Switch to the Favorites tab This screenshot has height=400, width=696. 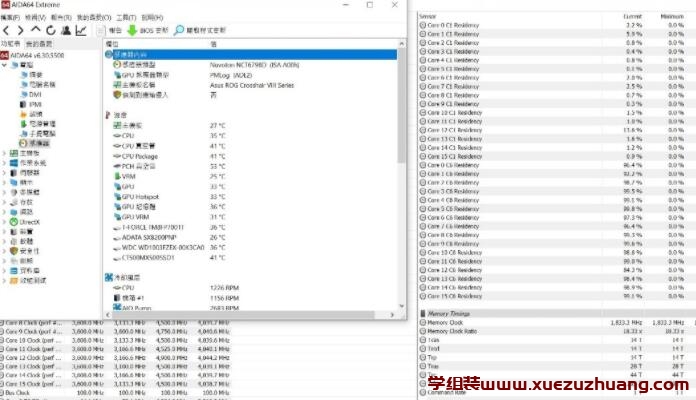click(39, 44)
